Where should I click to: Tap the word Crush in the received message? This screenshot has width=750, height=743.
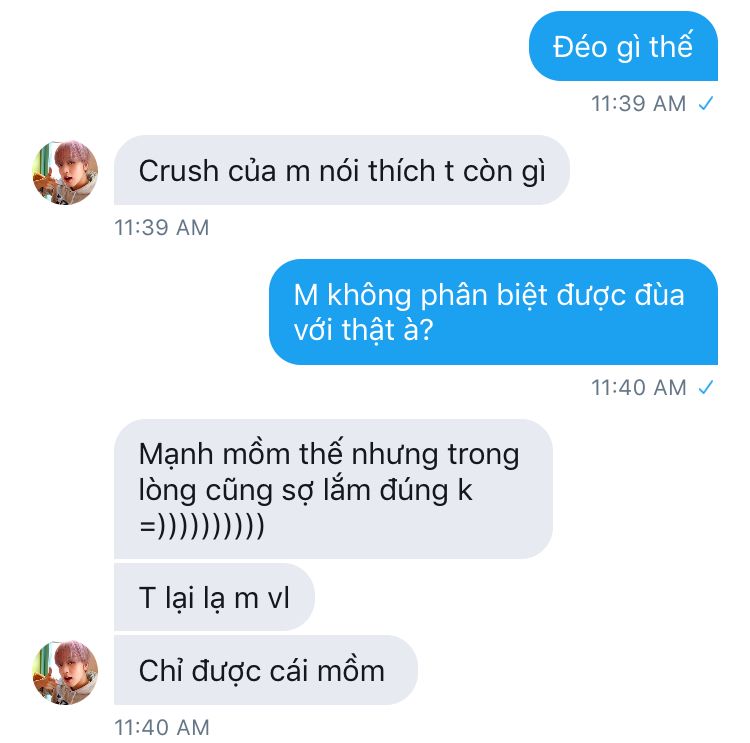pyautogui.click(x=178, y=171)
